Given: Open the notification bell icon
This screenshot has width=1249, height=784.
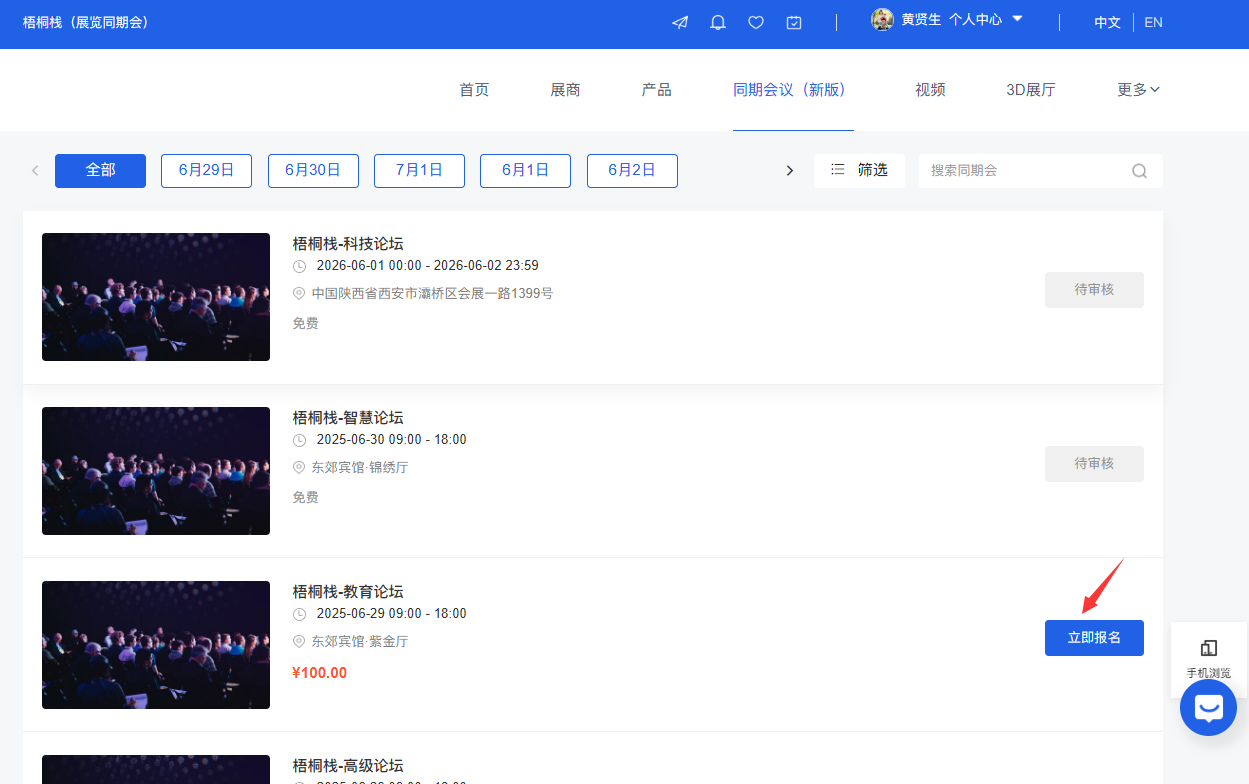Looking at the screenshot, I should tap(718, 22).
